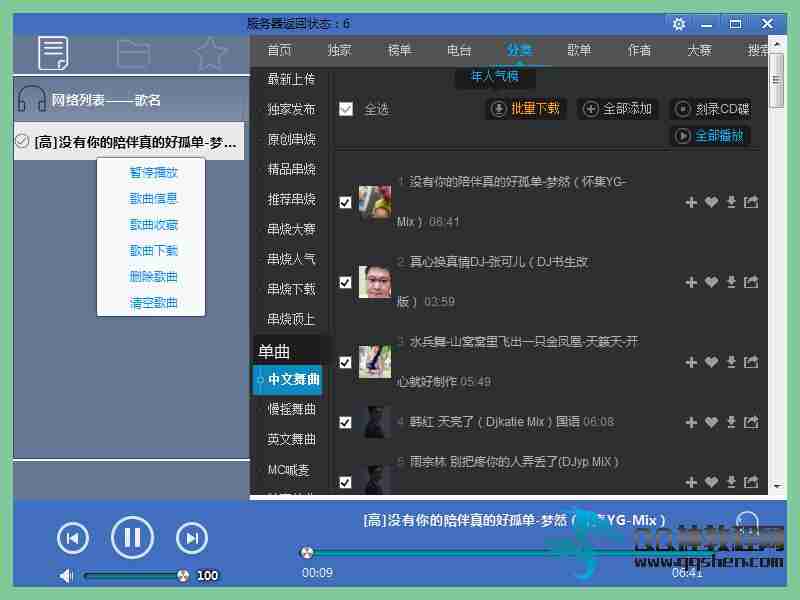Add song 真心换真情DJ with plus icon
Screen dimensions: 800x600
691,282
